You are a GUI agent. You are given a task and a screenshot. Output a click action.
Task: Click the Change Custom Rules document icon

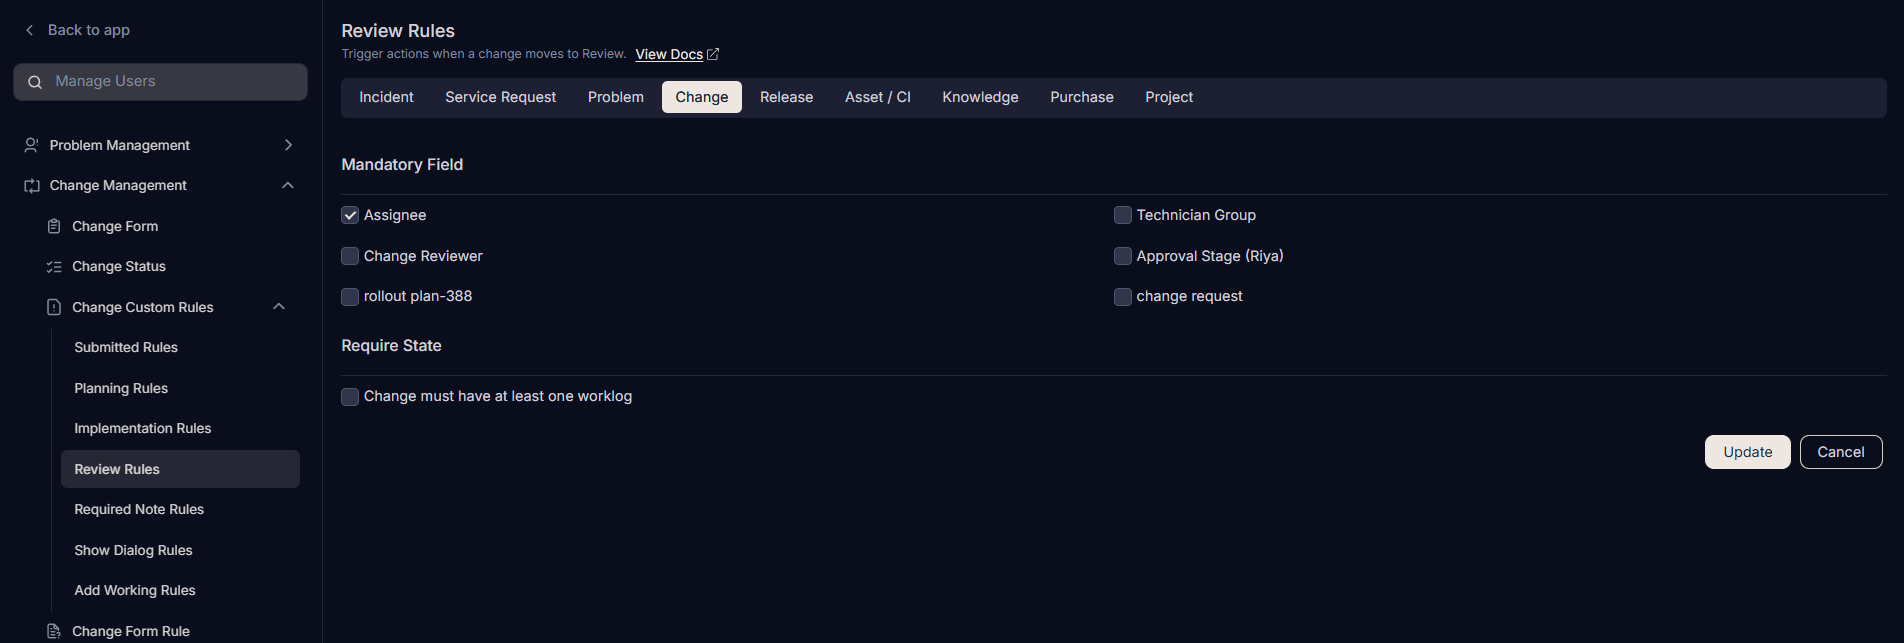[x=54, y=307]
